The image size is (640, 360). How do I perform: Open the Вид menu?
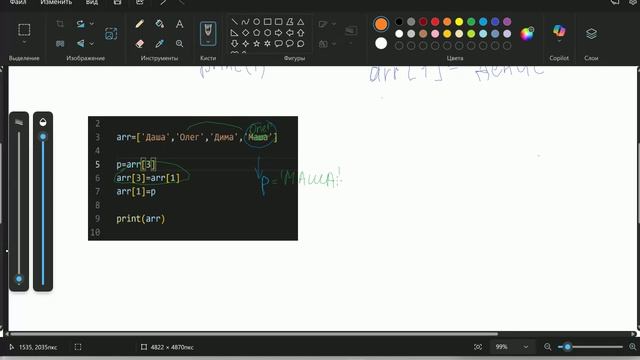click(x=91, y=2)
